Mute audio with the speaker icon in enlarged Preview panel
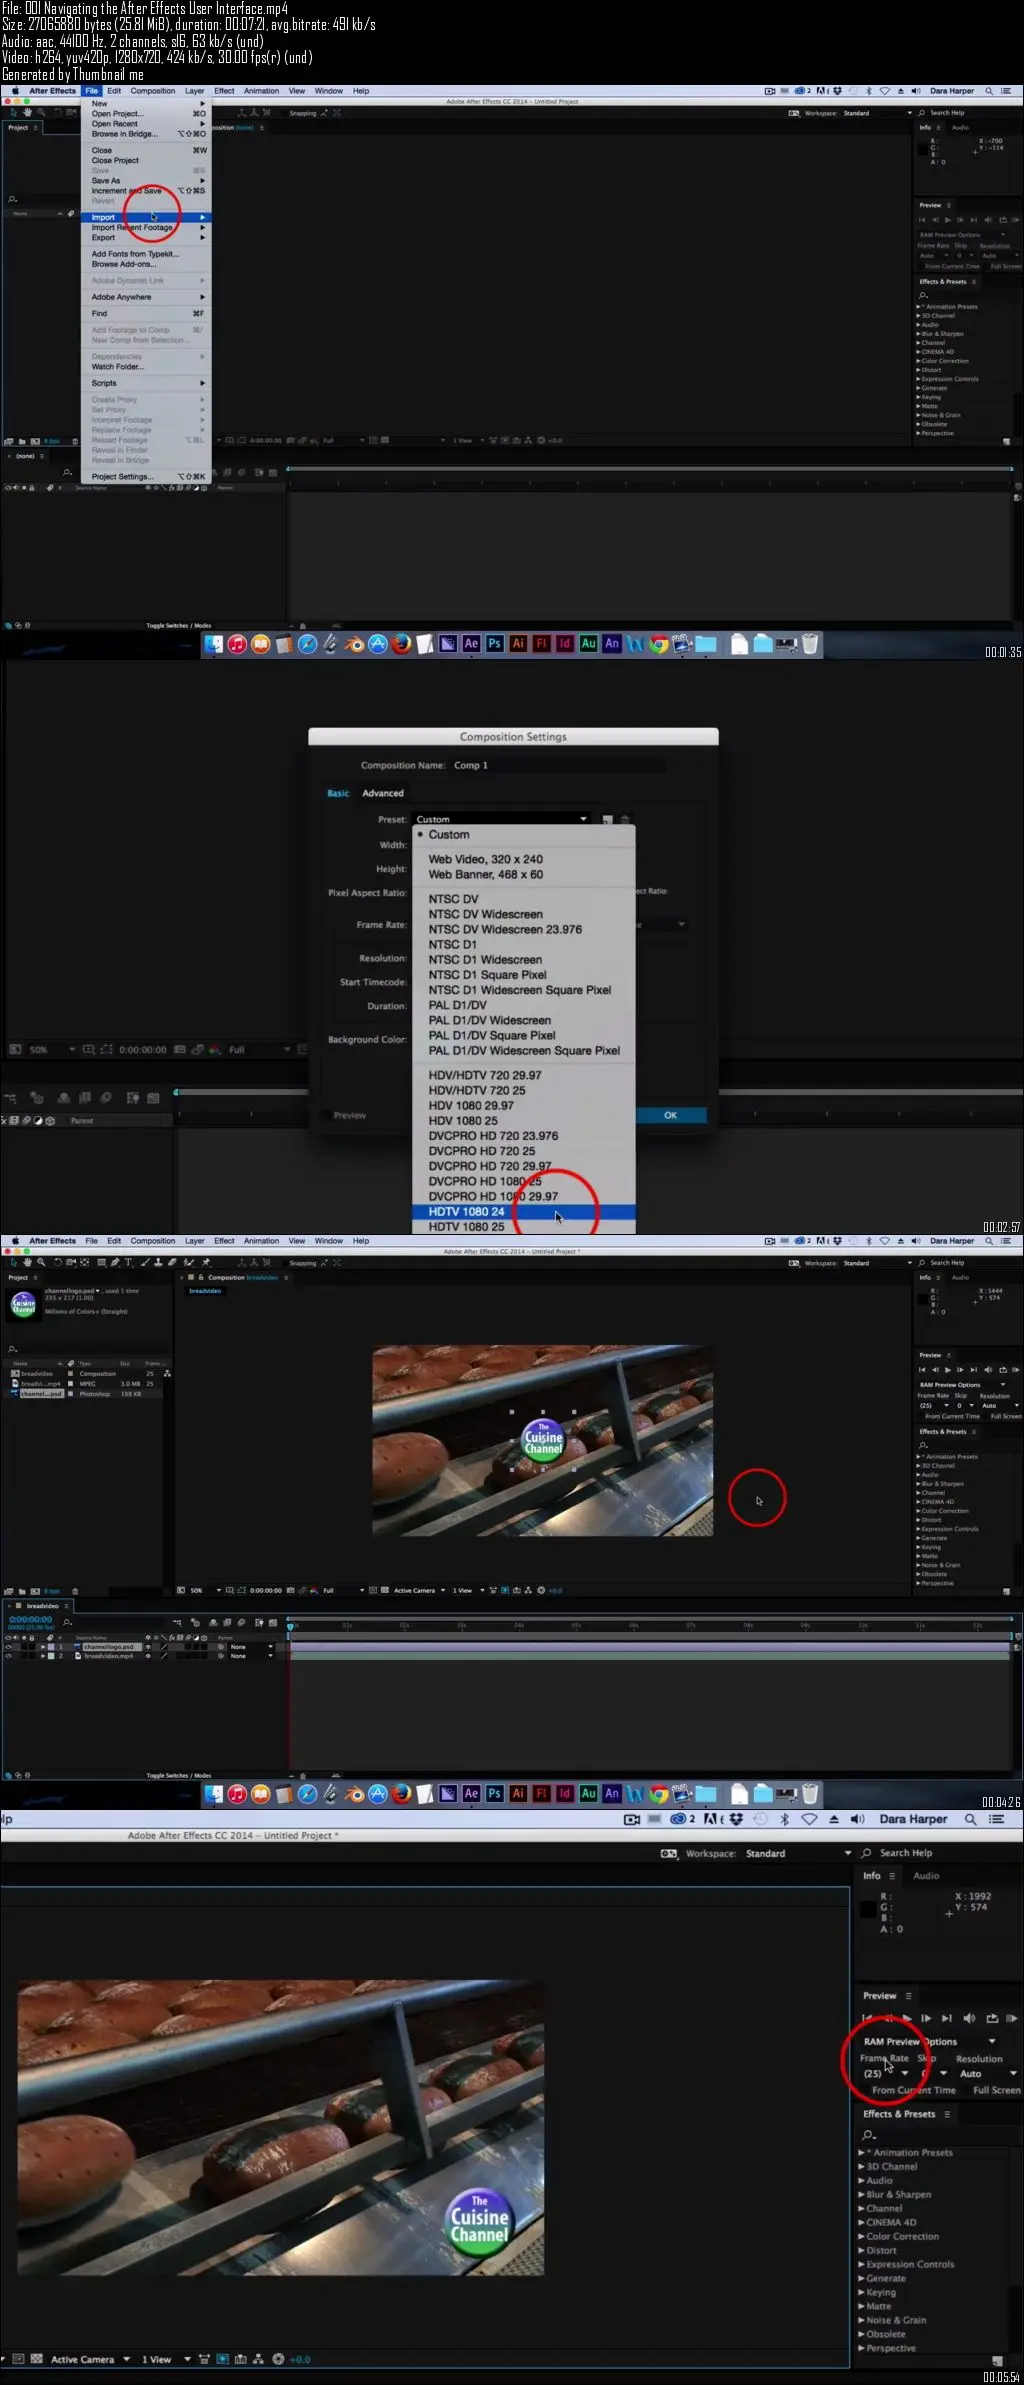The width and height of the screenshot is (1024, 2385). point(968,2018)
